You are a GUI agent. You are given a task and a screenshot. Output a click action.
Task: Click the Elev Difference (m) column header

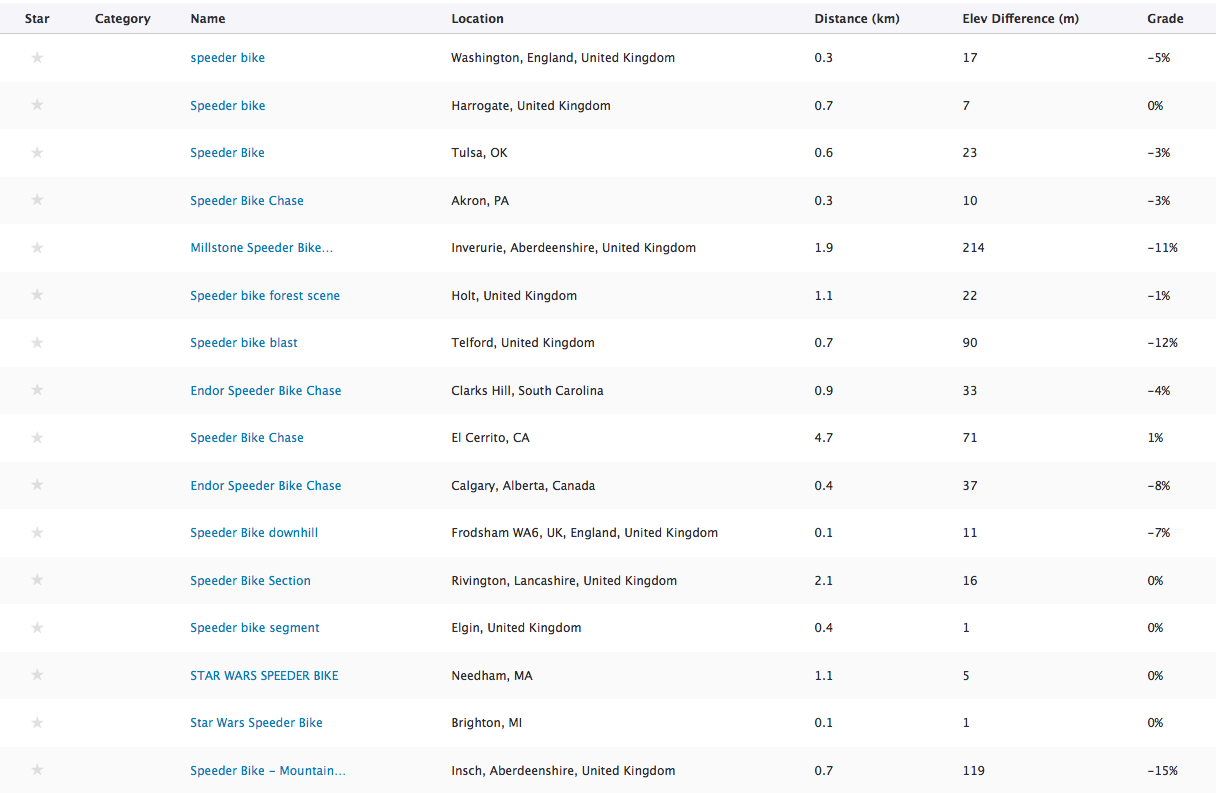pyautogui.click(x=1020, y=19)
